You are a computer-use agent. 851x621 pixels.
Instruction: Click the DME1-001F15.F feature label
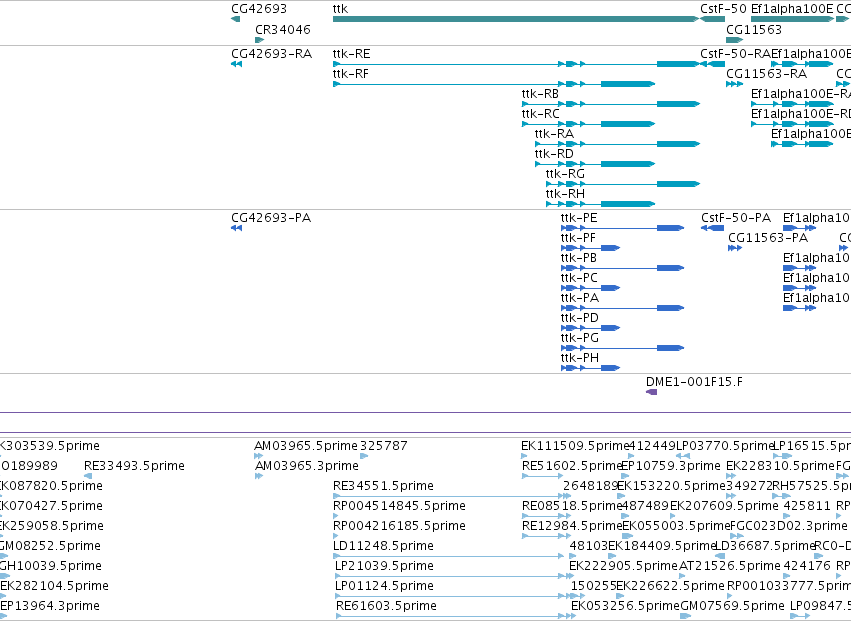[x=694, y=382]
